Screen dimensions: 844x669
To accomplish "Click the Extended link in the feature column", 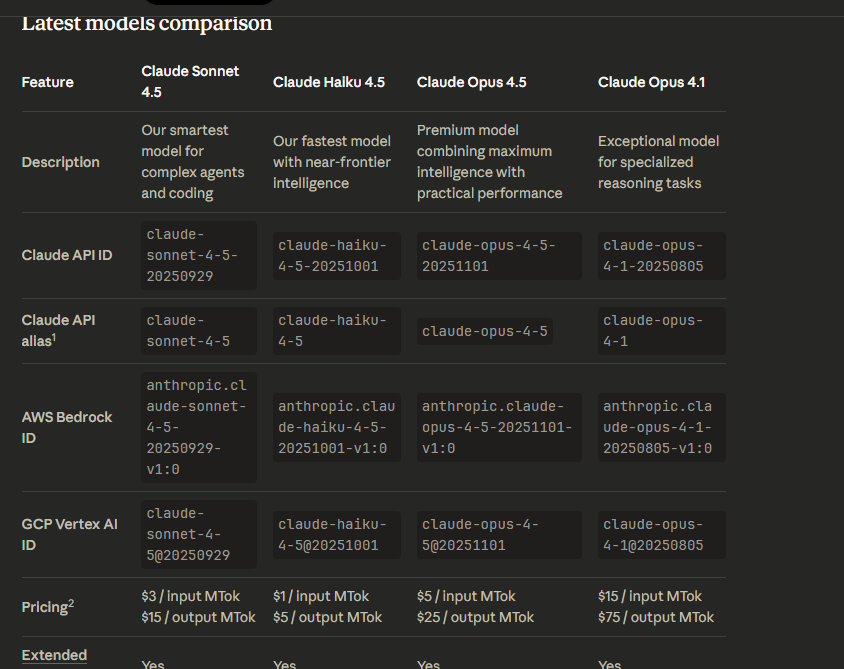I will [54, 655].
